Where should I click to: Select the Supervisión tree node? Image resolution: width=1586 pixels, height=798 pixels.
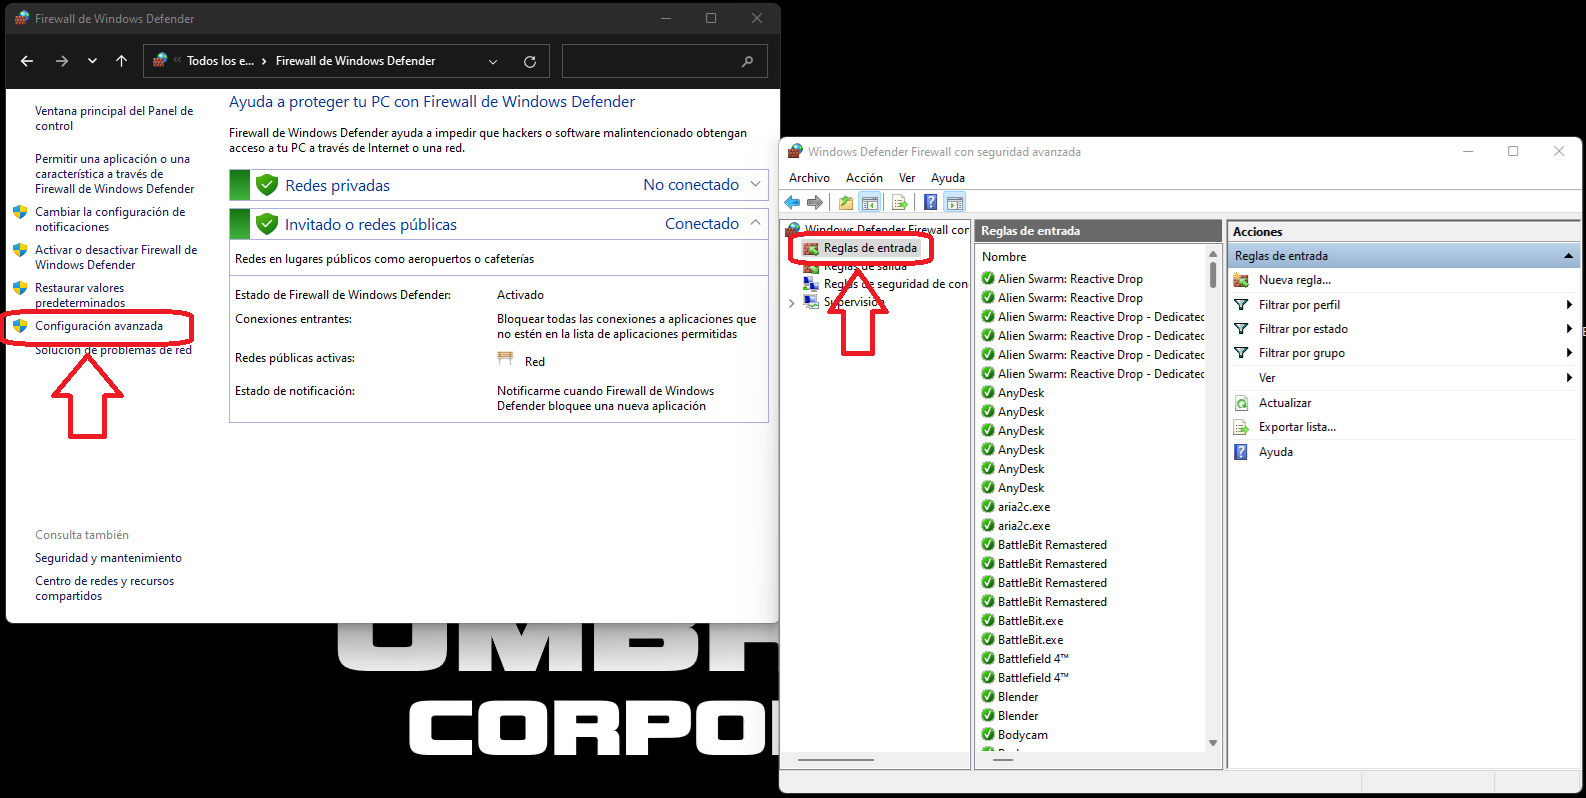[853, 302]
